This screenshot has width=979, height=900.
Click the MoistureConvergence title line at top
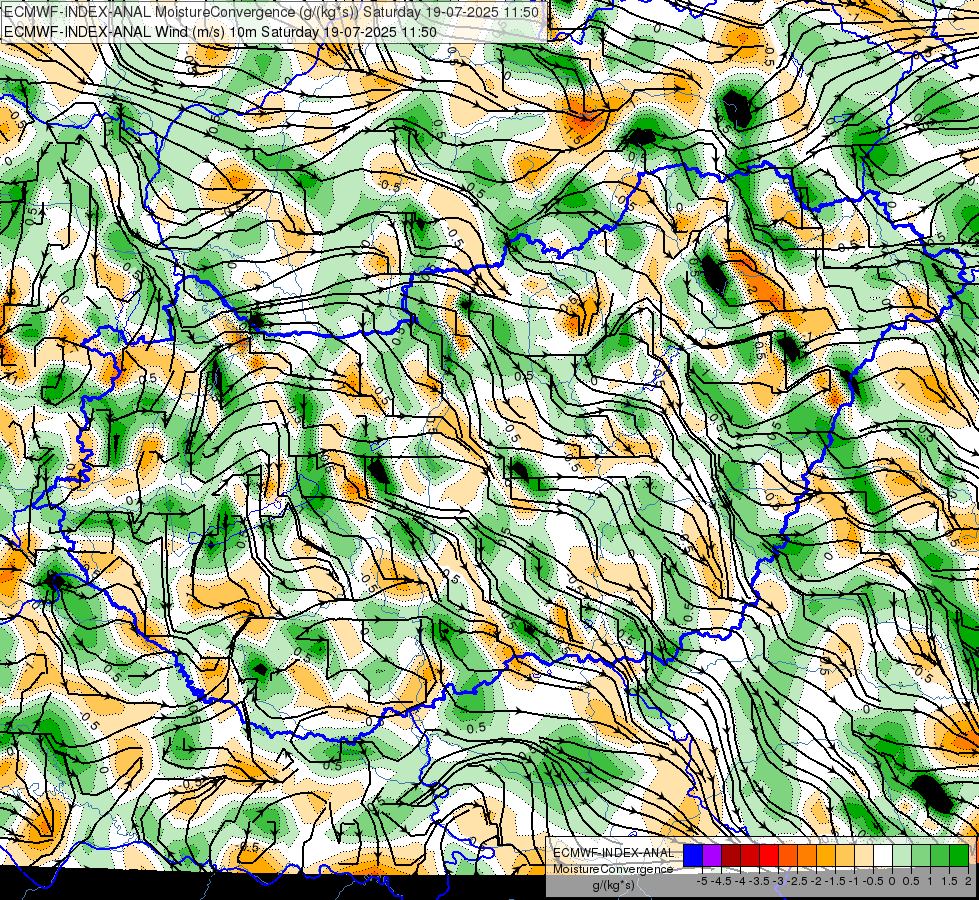coord(271,12)
